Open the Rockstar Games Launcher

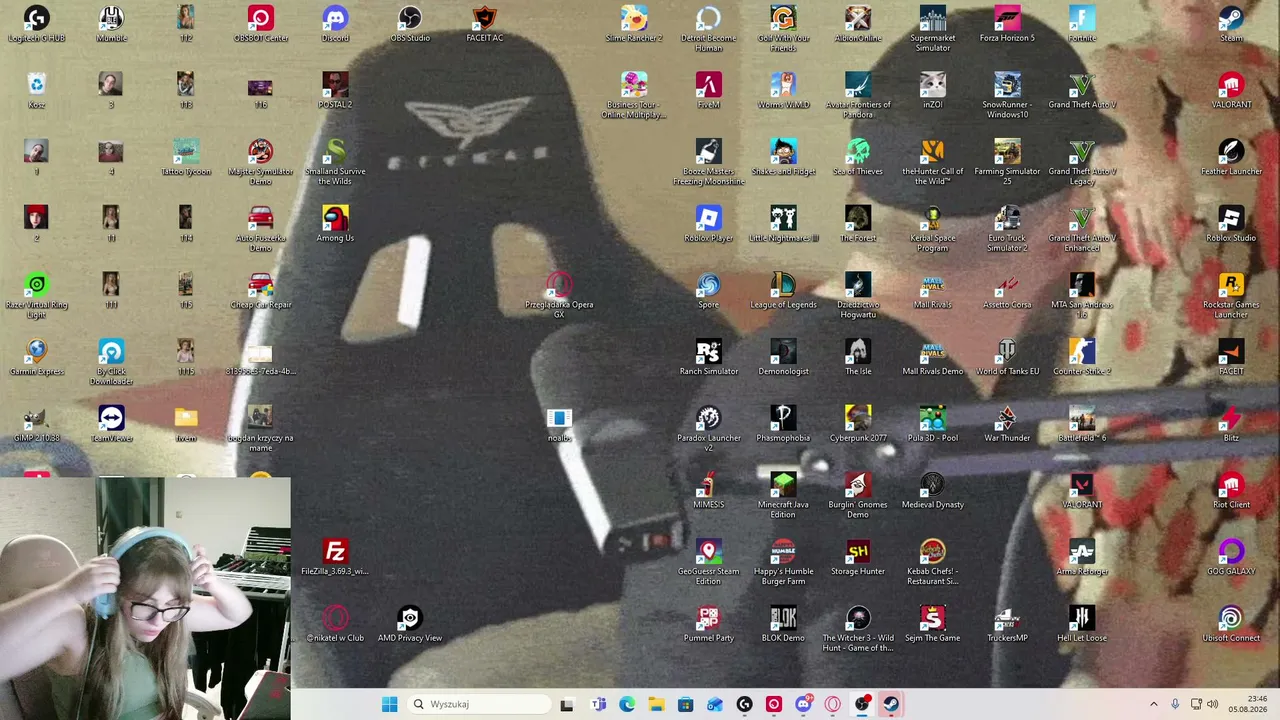tap(1231, 295)
